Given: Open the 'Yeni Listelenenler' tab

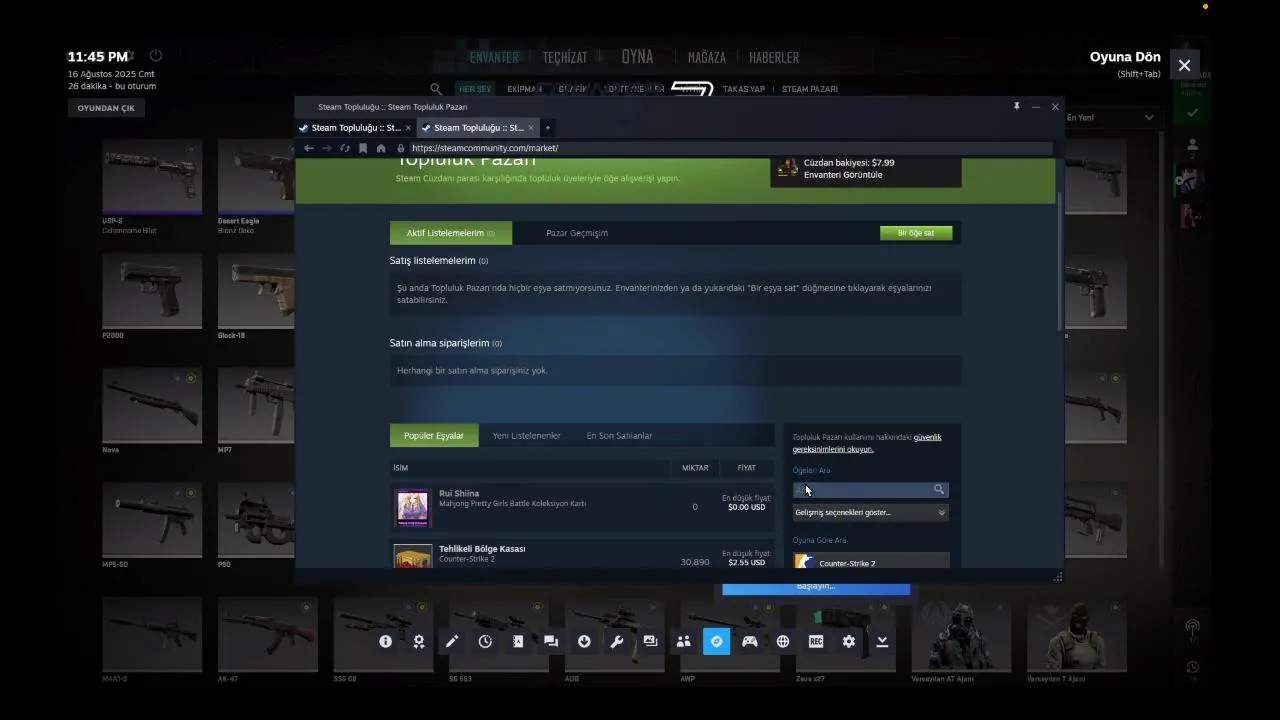Looking at the screenshot, I should click(527, 436).
